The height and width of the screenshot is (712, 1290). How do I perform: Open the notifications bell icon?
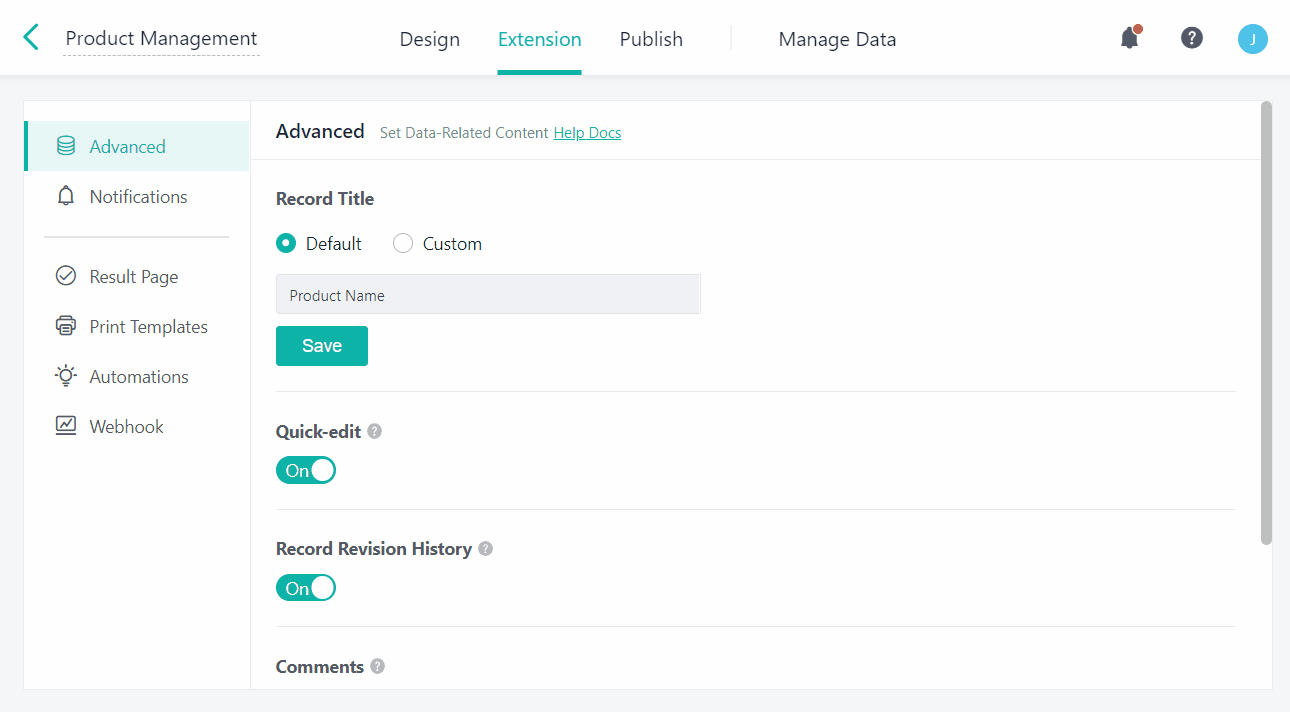[x=1130, y=38]
